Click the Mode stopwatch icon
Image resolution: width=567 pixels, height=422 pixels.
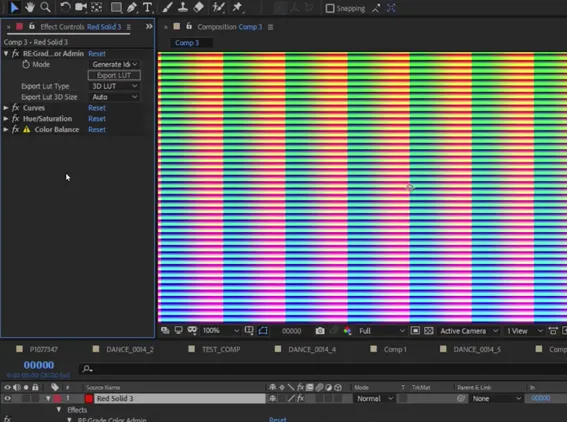26,64
